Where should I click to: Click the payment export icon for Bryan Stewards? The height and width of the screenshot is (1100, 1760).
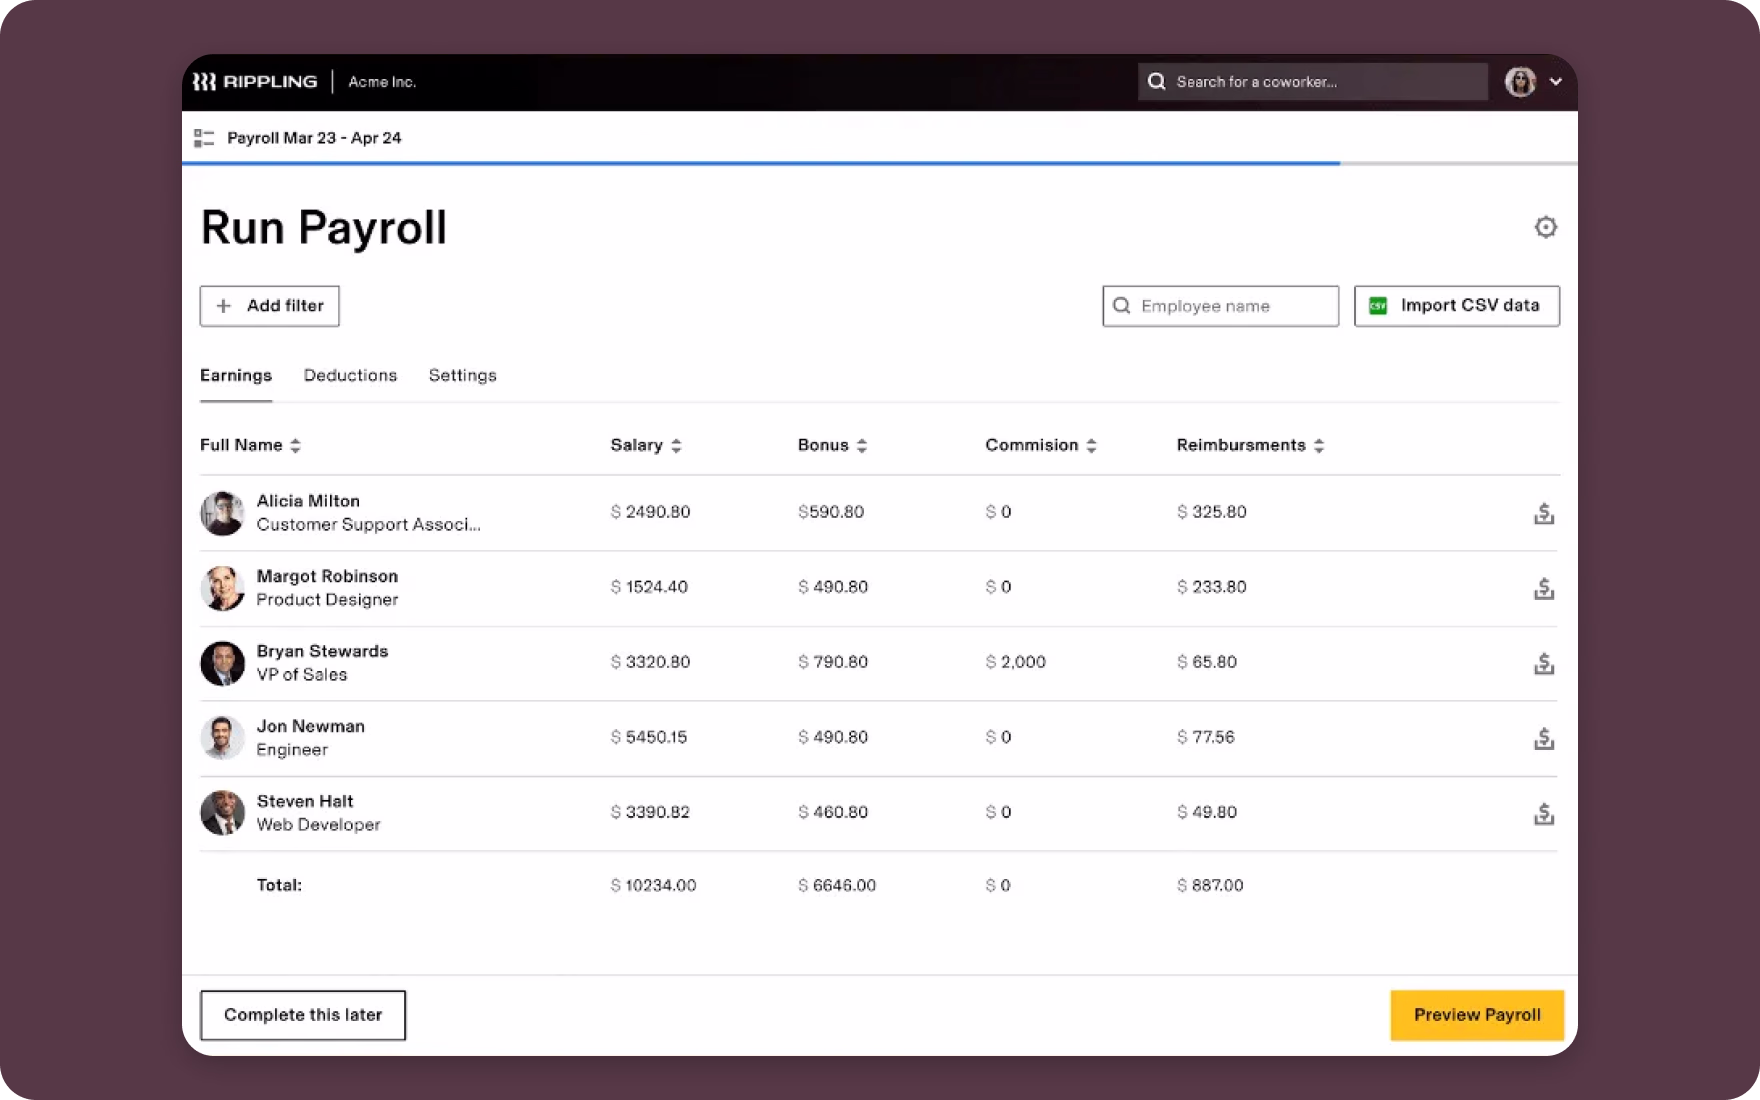(1545, 663)
